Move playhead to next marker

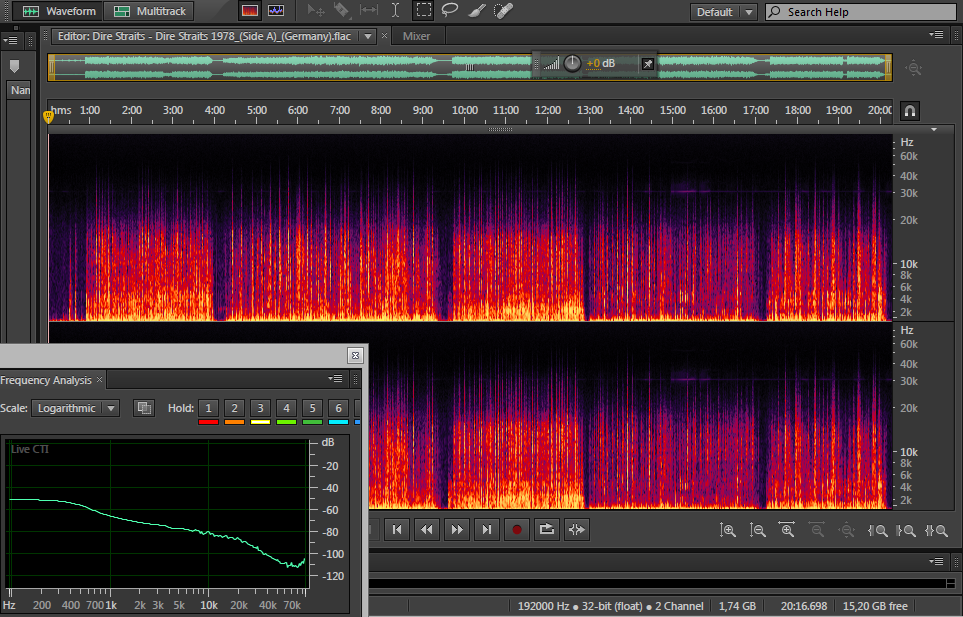point(487,529)
